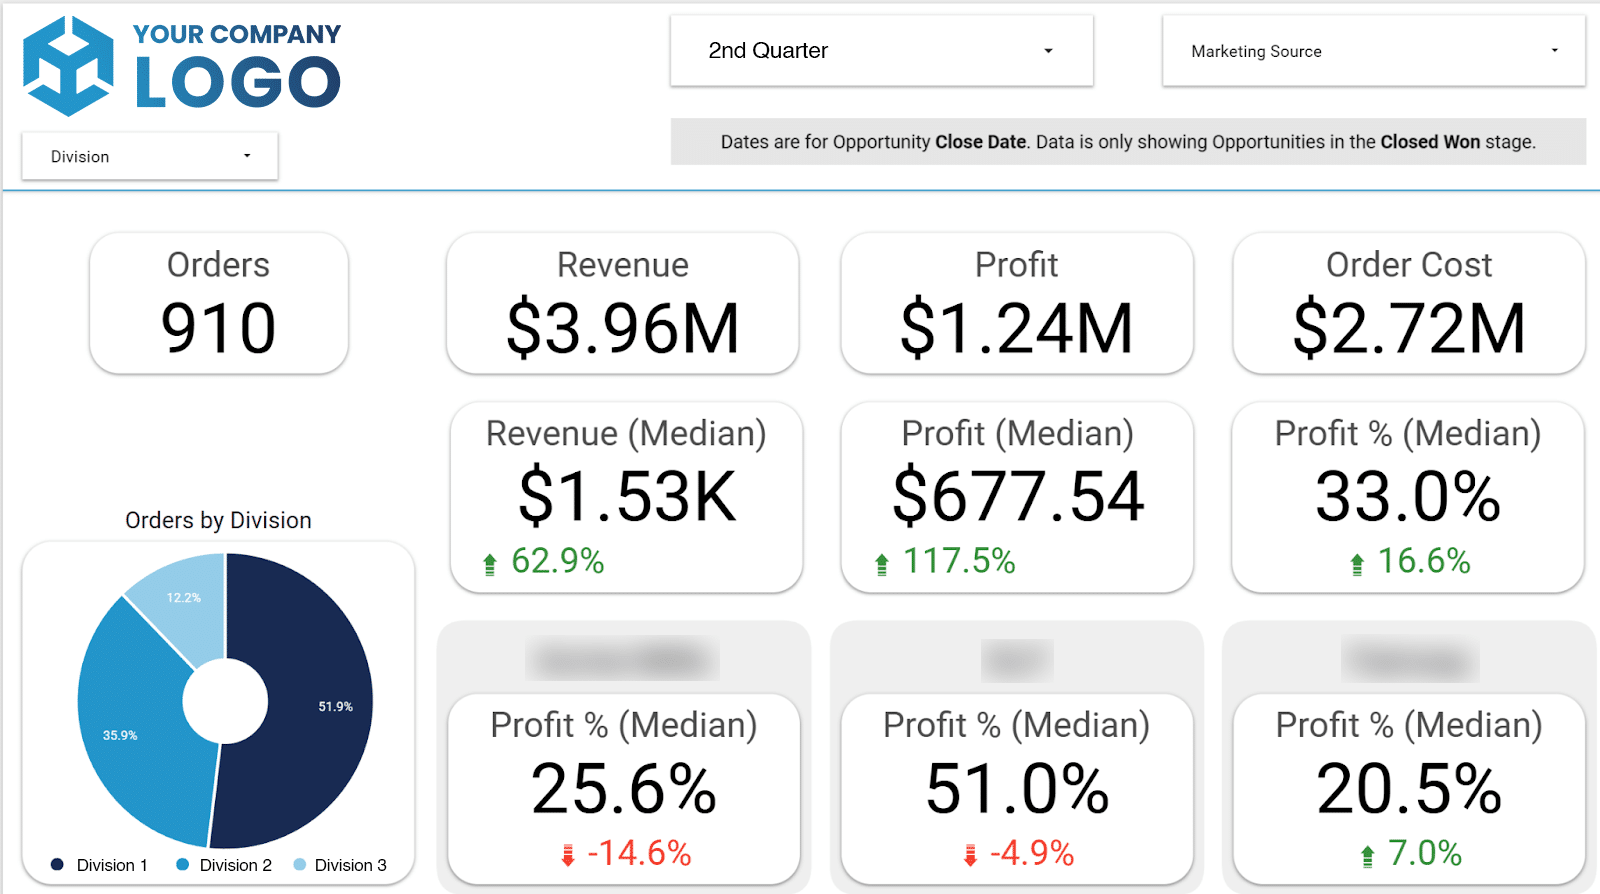Click green up arrow beside 7.0%
Image resolution: width=1600 pixels, height=894 pixels.
pyautogui.click(x=1367, y=856)
